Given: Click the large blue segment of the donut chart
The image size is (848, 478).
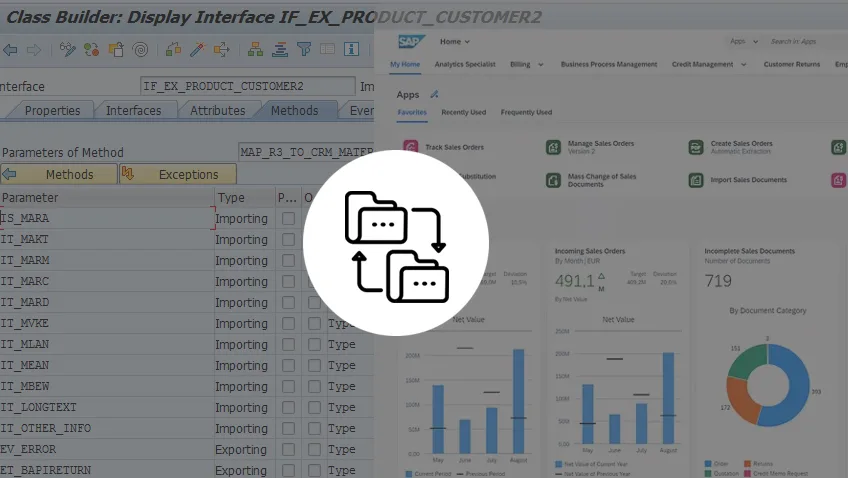Looking at the screenshot, I should (x=792, y=389).
